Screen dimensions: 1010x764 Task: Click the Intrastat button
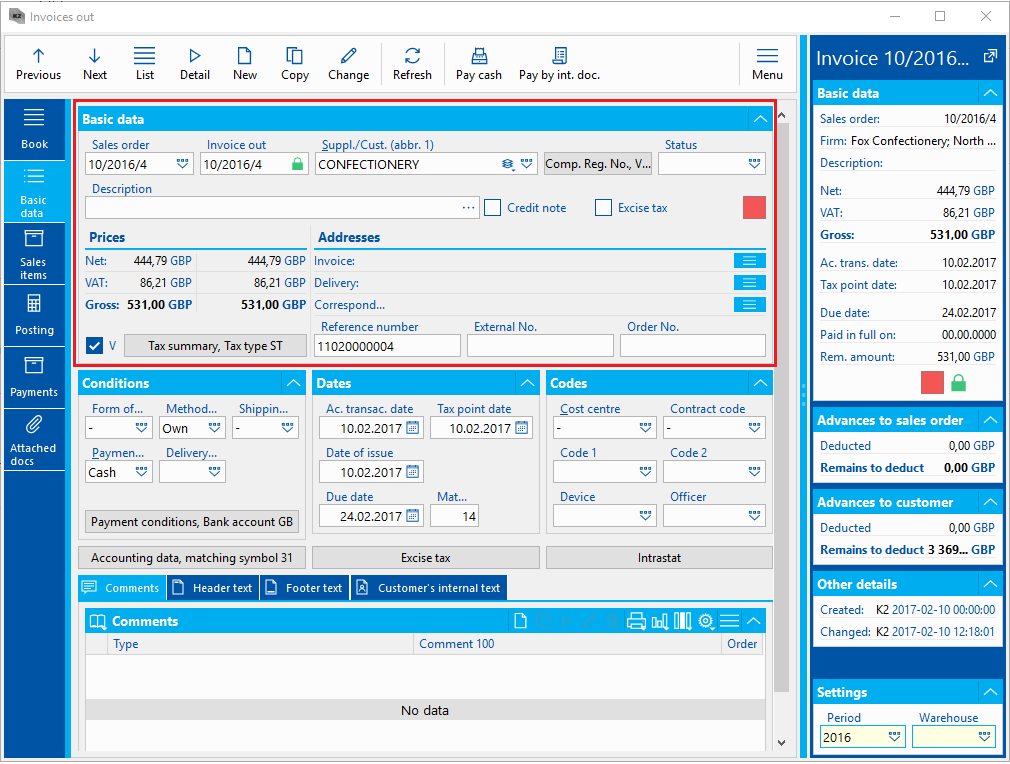click(x=659, y=558)
